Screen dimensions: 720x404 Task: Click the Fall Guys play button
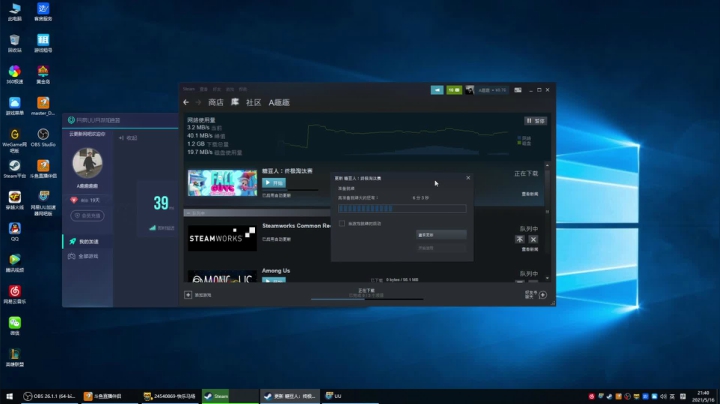274,183
